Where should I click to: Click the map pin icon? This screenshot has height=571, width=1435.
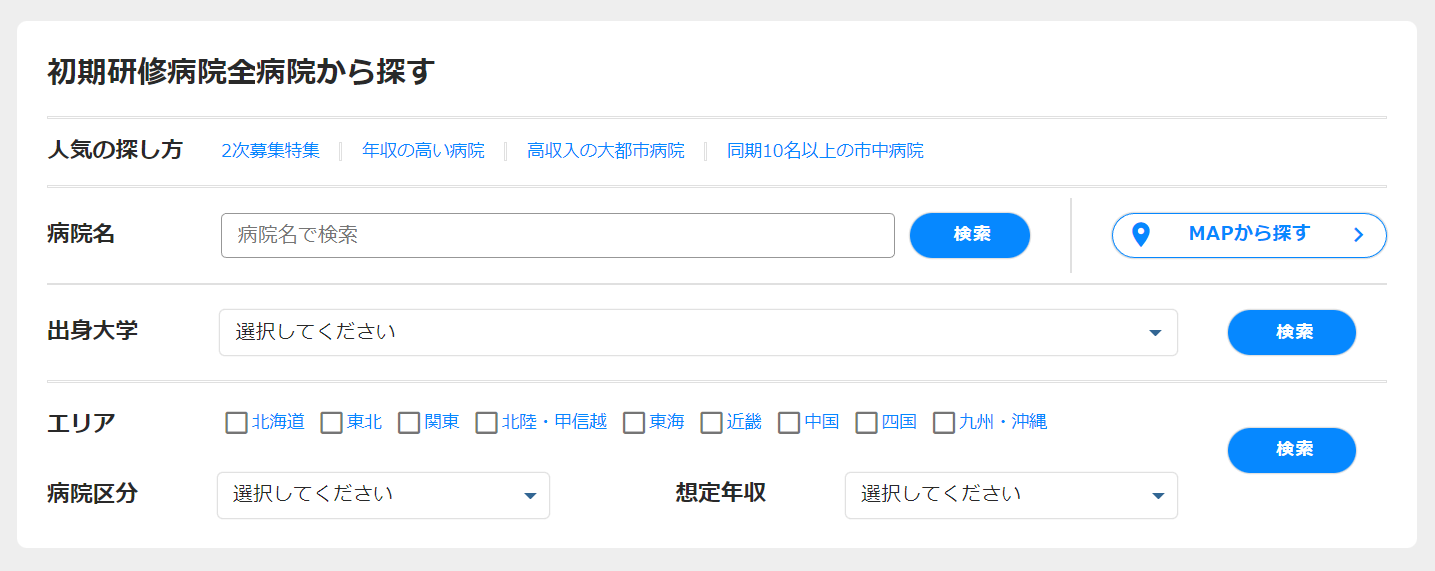click(x=1141, y=235)
